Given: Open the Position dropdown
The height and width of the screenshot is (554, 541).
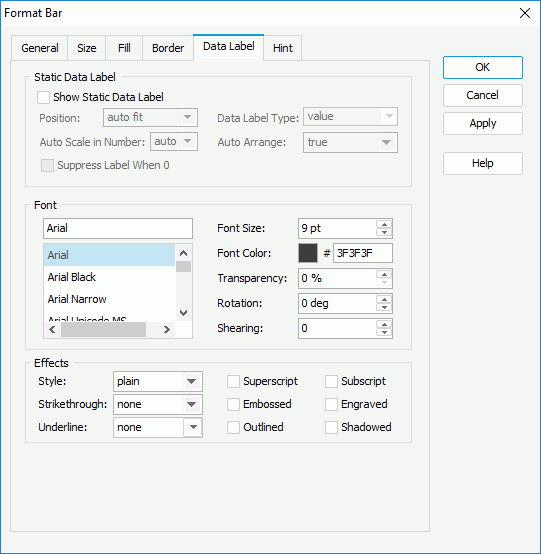Looking at the screenshot, I should pos(150,117).
